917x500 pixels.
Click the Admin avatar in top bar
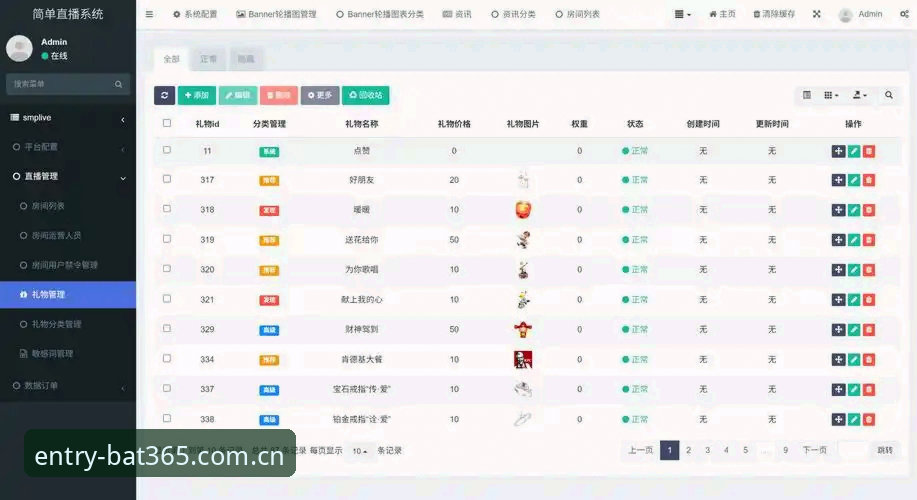[x=845, y=15]
